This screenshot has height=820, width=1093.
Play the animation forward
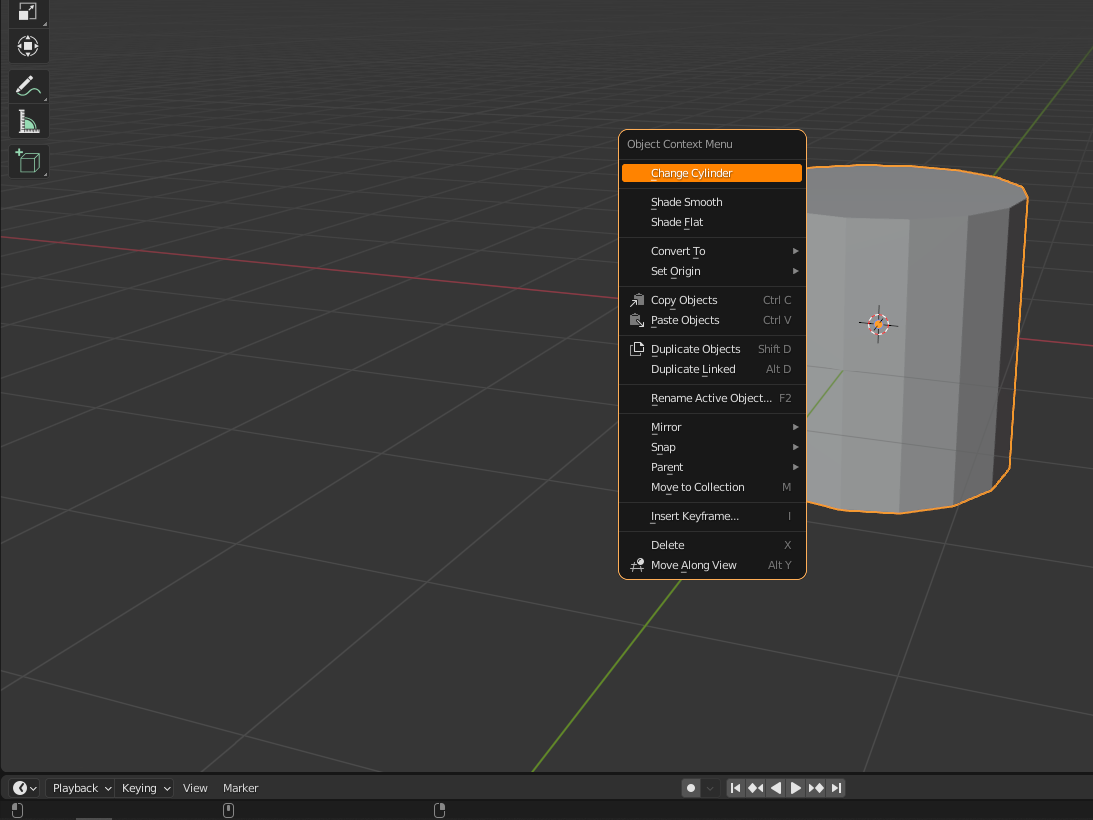(x=795, y=788)
